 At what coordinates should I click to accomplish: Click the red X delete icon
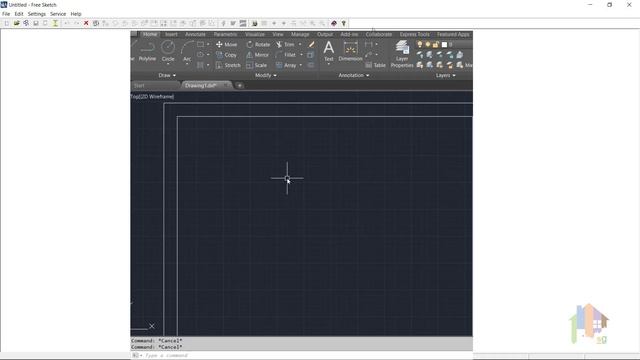point(86,23)
